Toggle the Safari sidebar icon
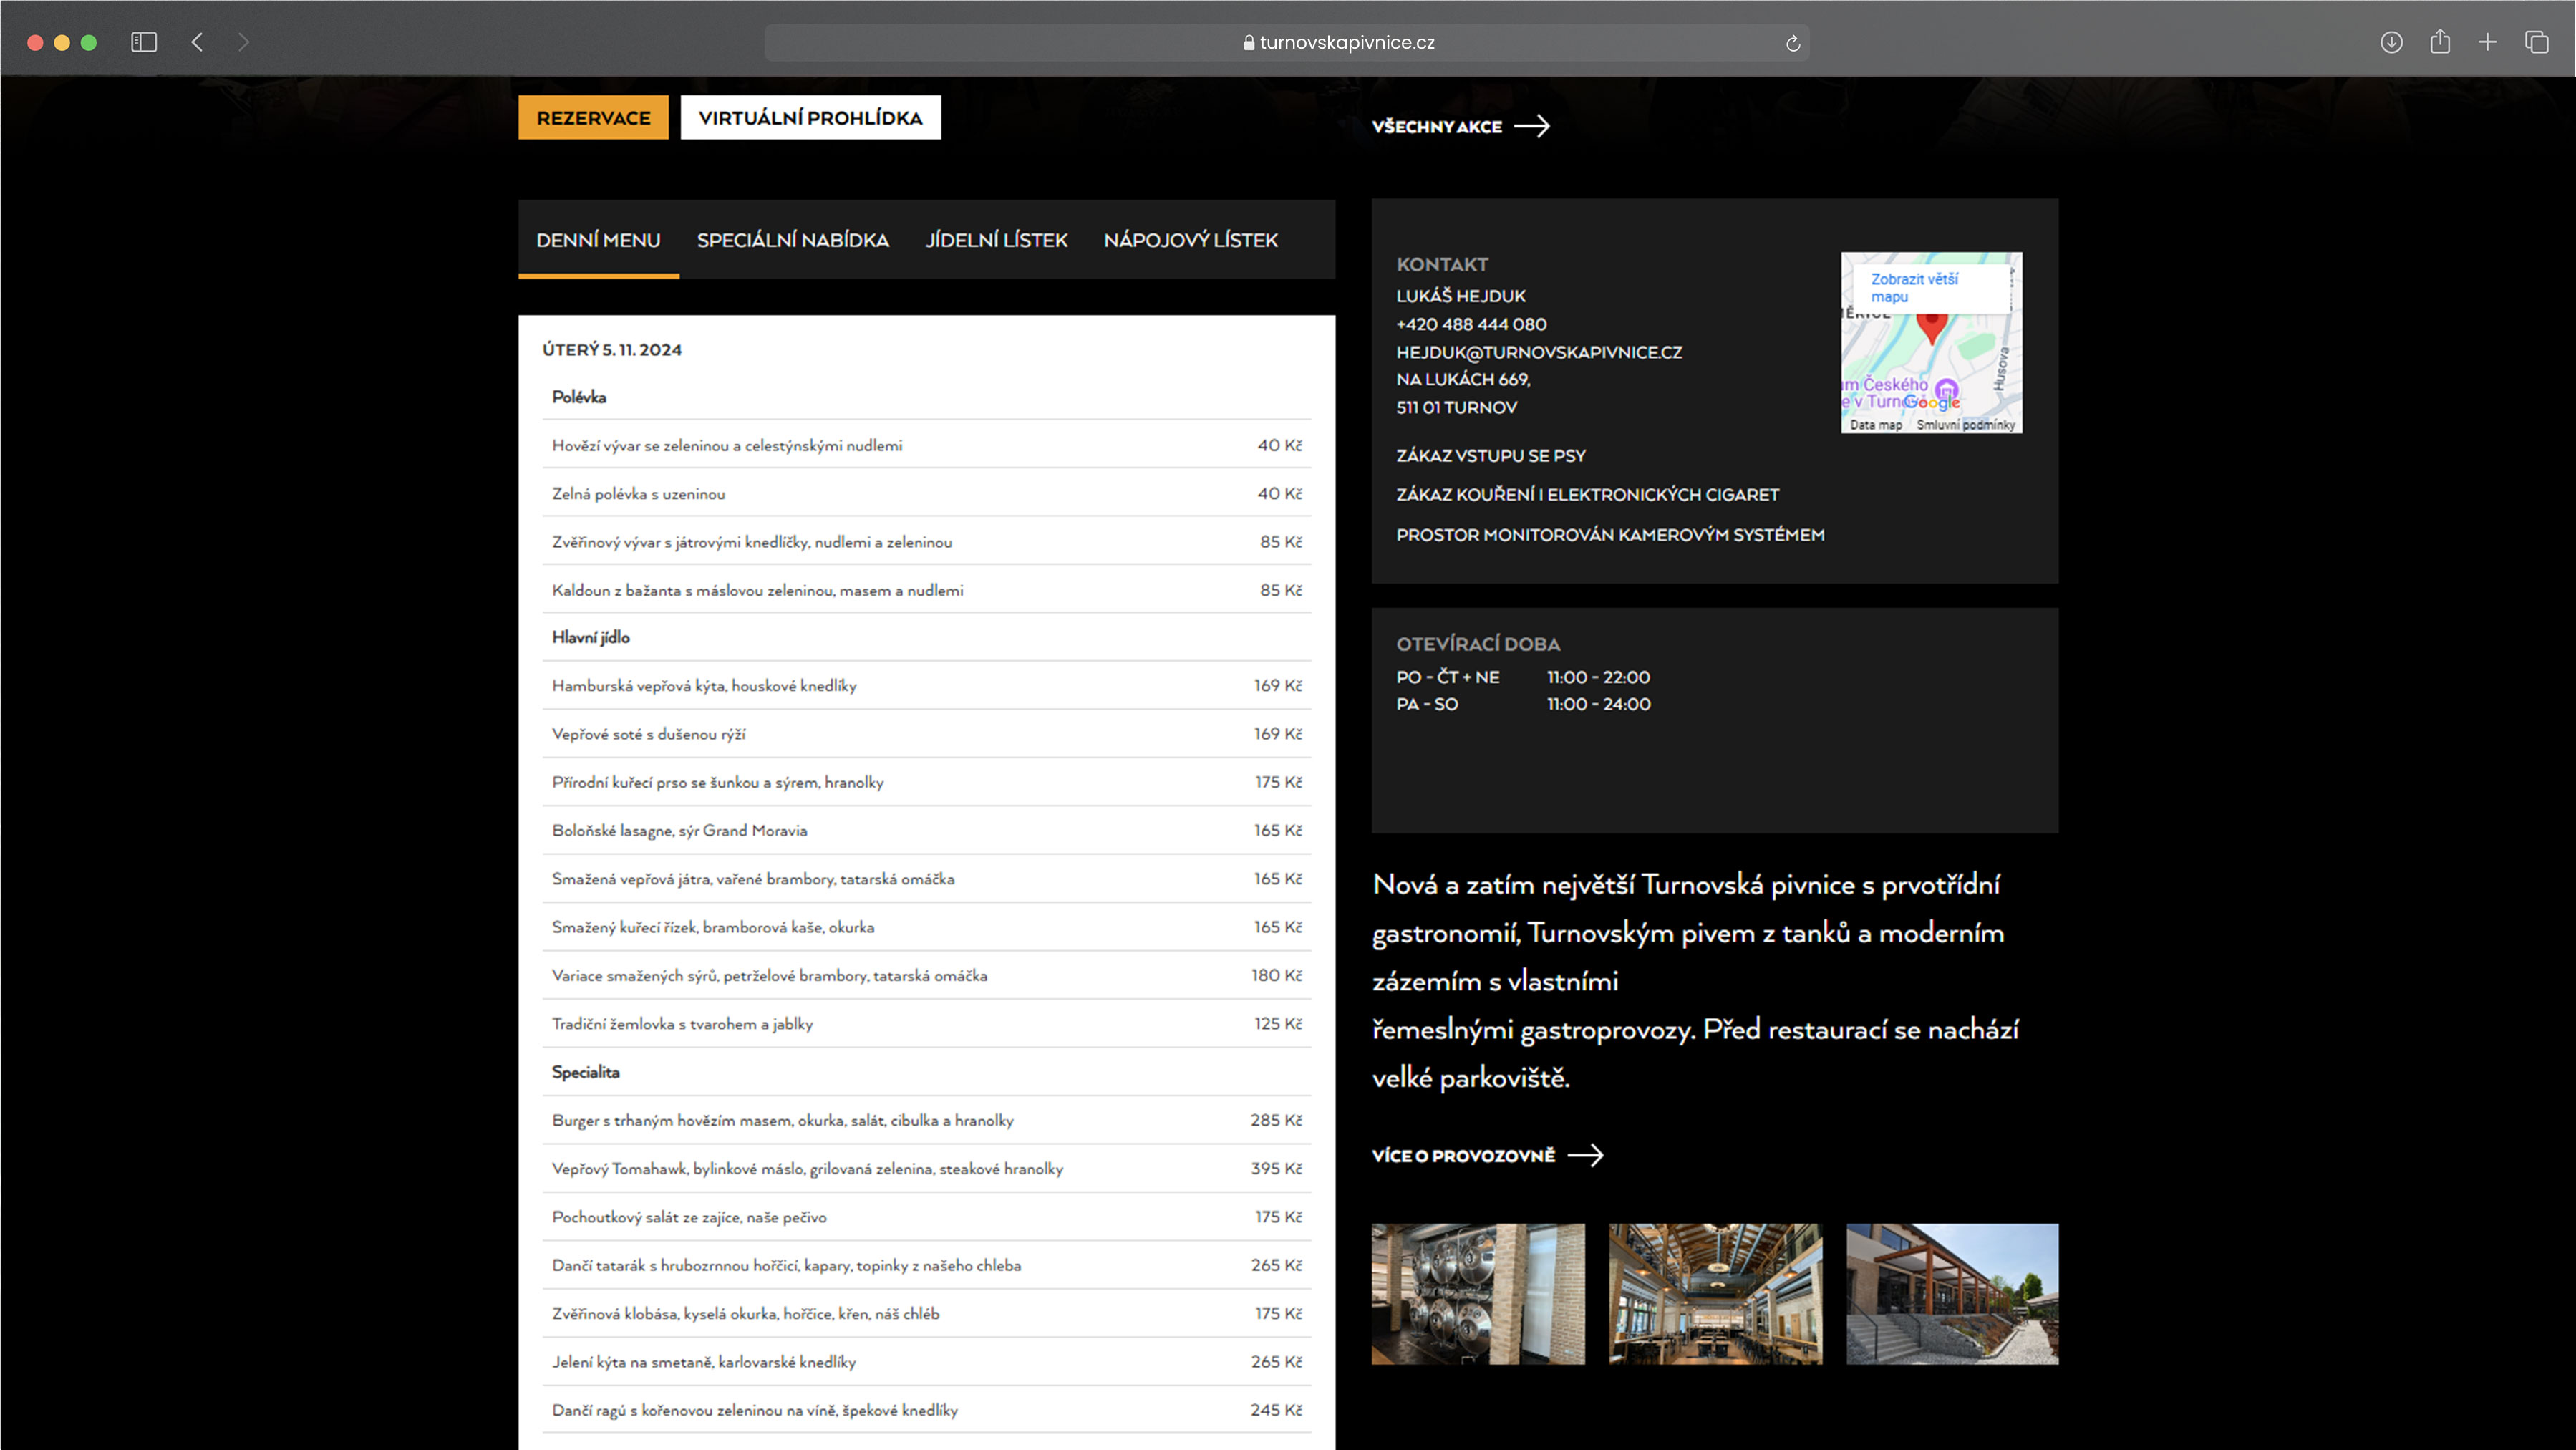Image resolution: width=2576 pixels, height=1450 pixels. coord(144,42)
